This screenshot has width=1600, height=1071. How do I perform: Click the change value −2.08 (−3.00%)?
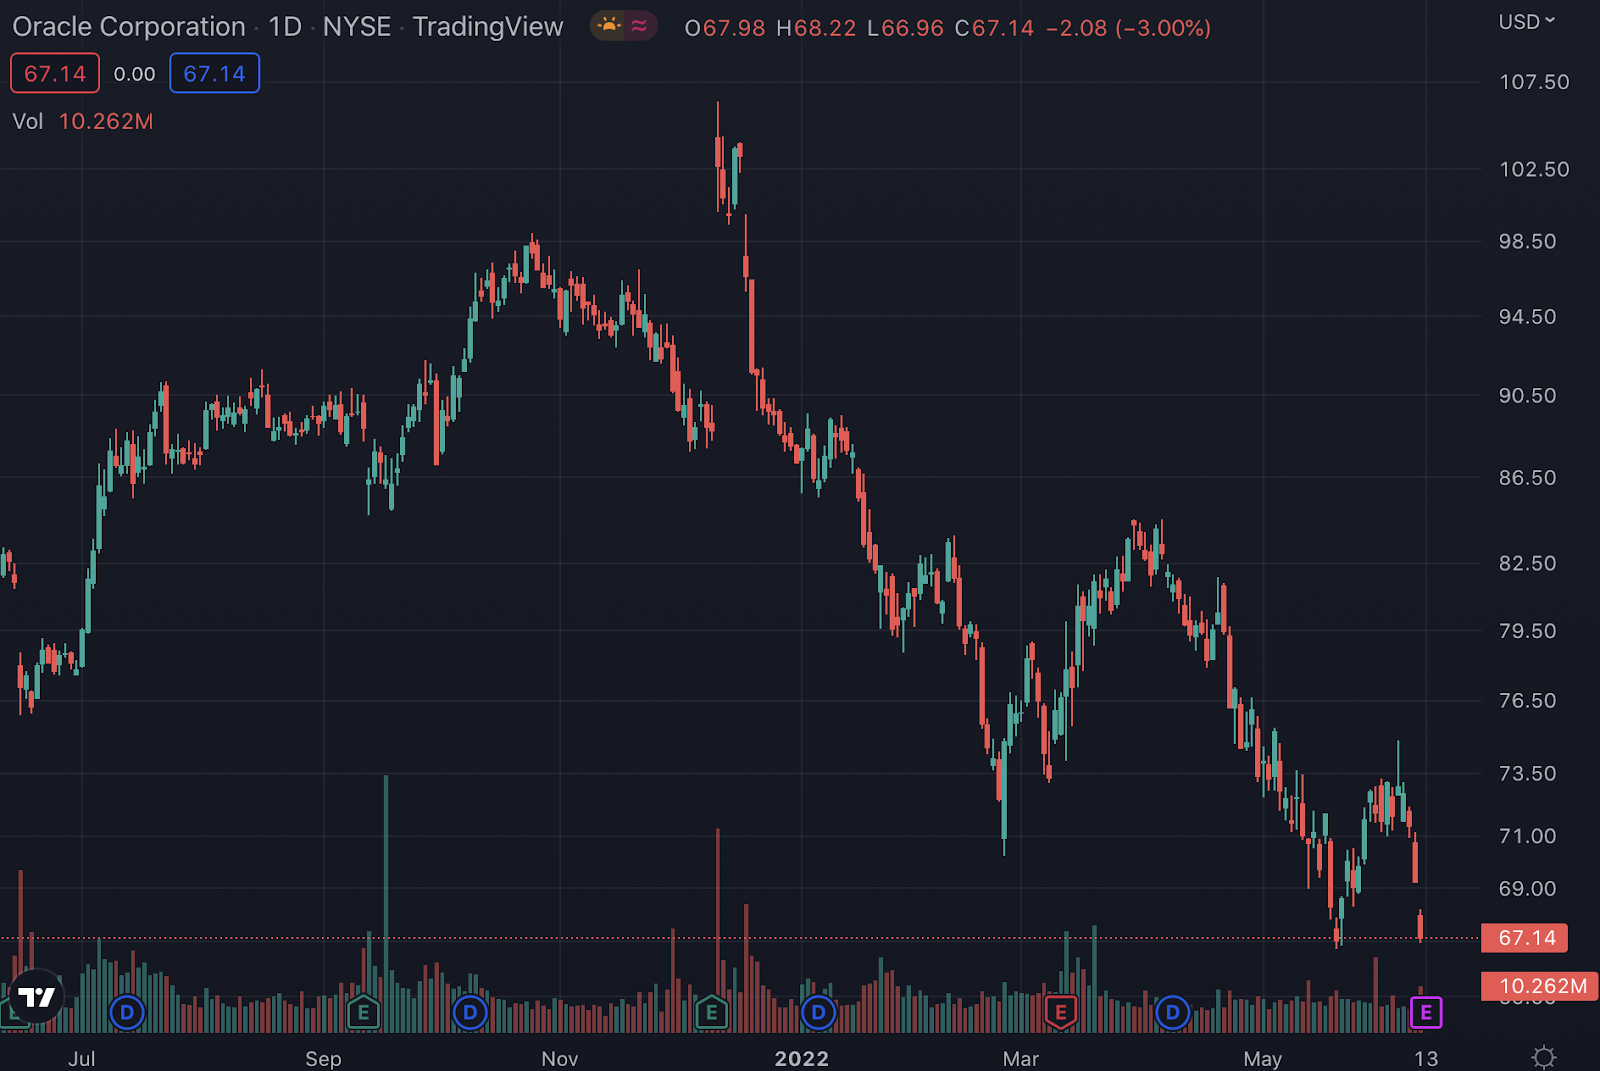[1129, 28]
